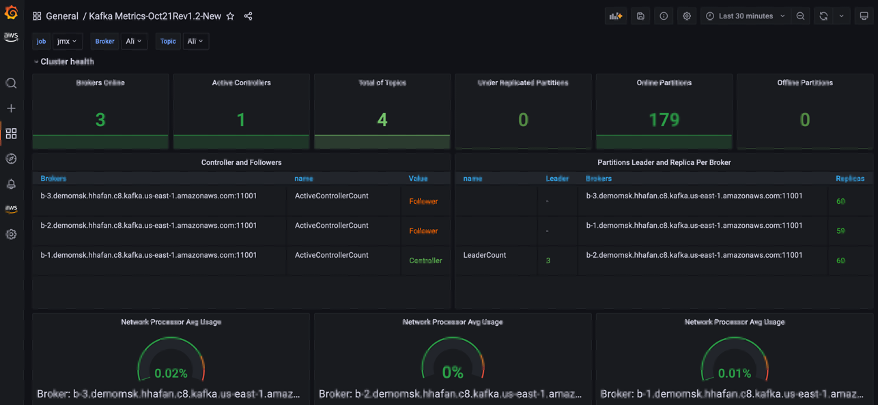
Task: Open the Last 30 minutes time picker
Action: tap(746, 16)
